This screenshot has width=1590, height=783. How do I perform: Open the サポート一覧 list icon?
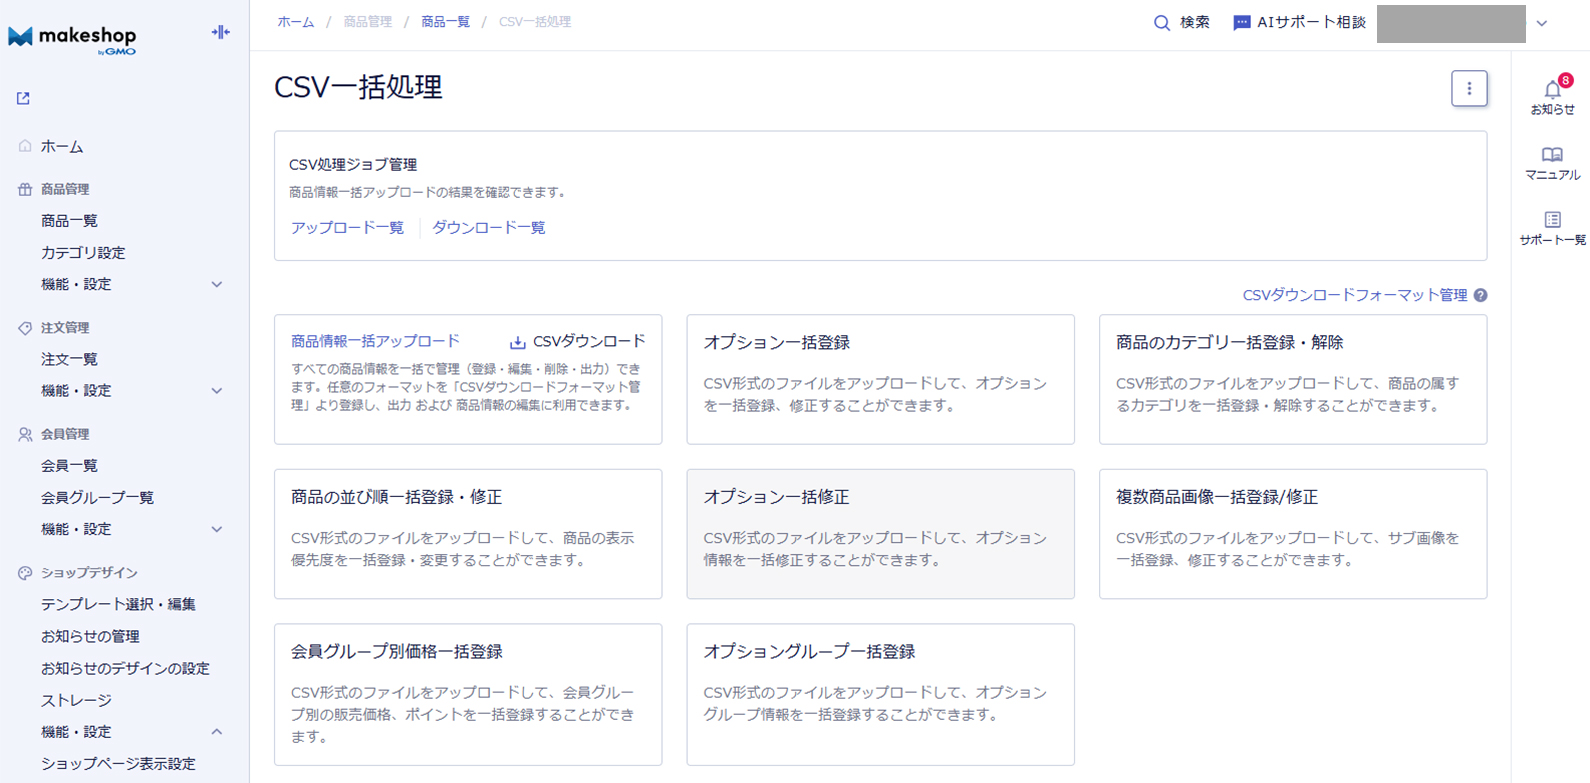tap(1552, 220)
